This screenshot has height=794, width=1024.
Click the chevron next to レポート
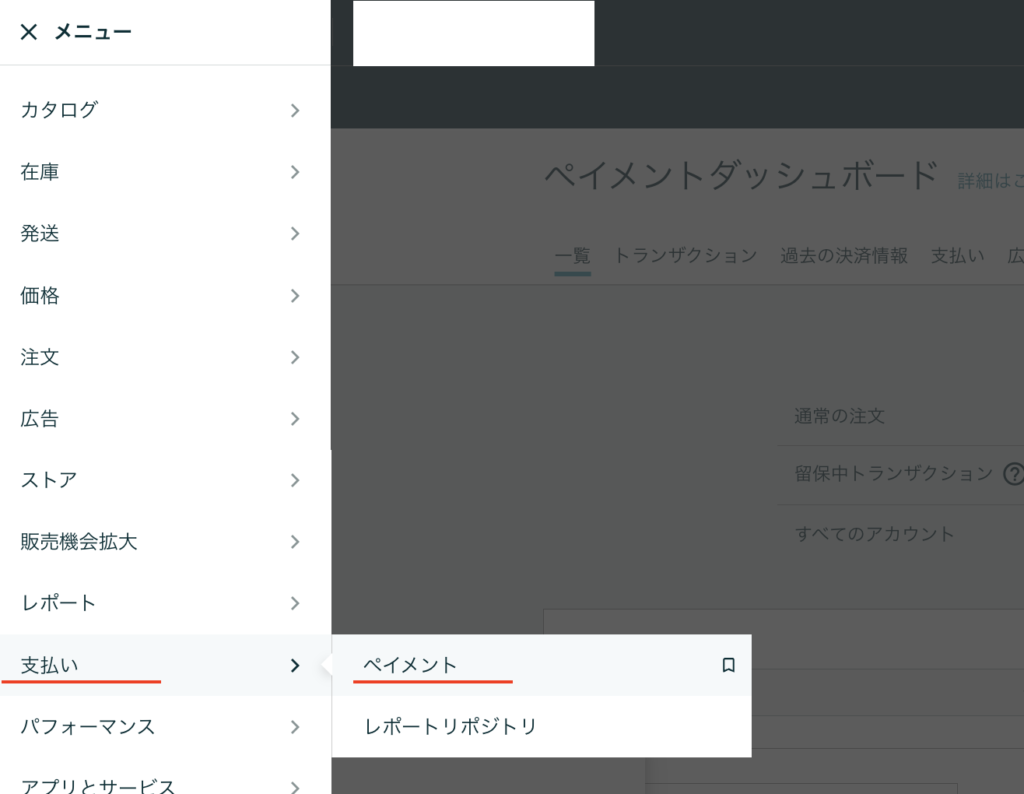pos(295,603)
